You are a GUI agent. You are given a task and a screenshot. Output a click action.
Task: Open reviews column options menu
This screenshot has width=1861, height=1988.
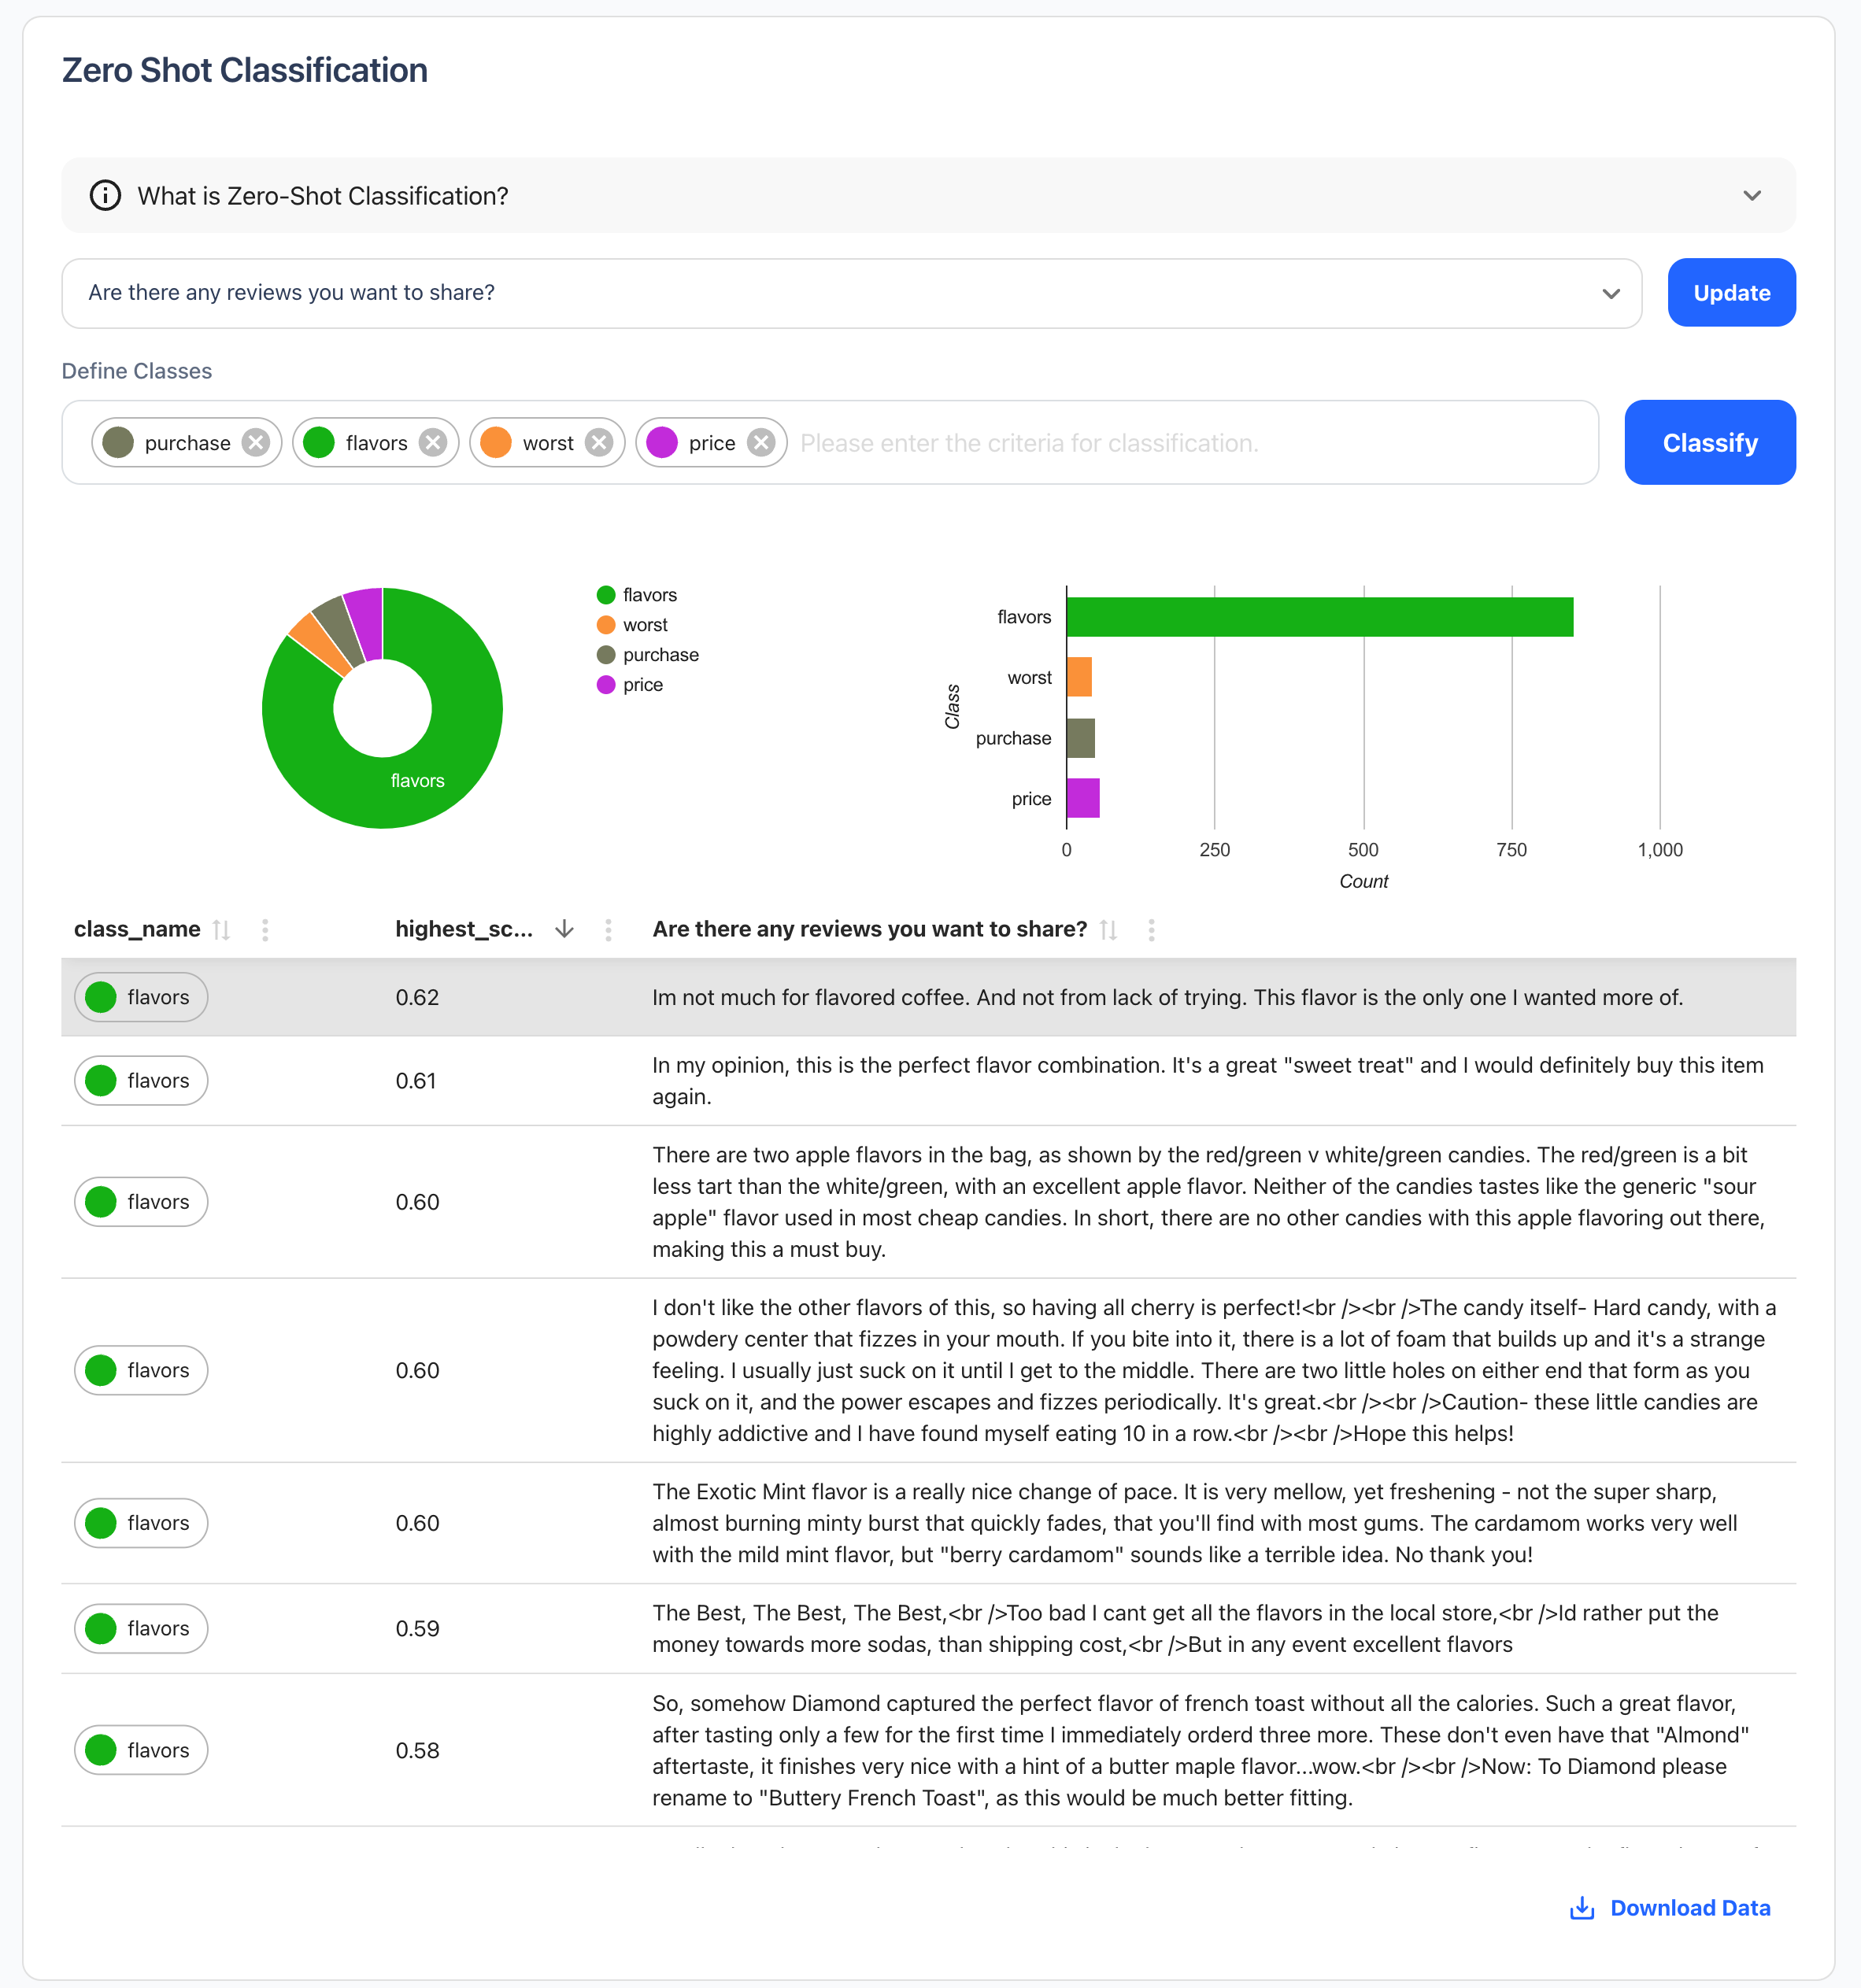click(x=1151, y=930)
